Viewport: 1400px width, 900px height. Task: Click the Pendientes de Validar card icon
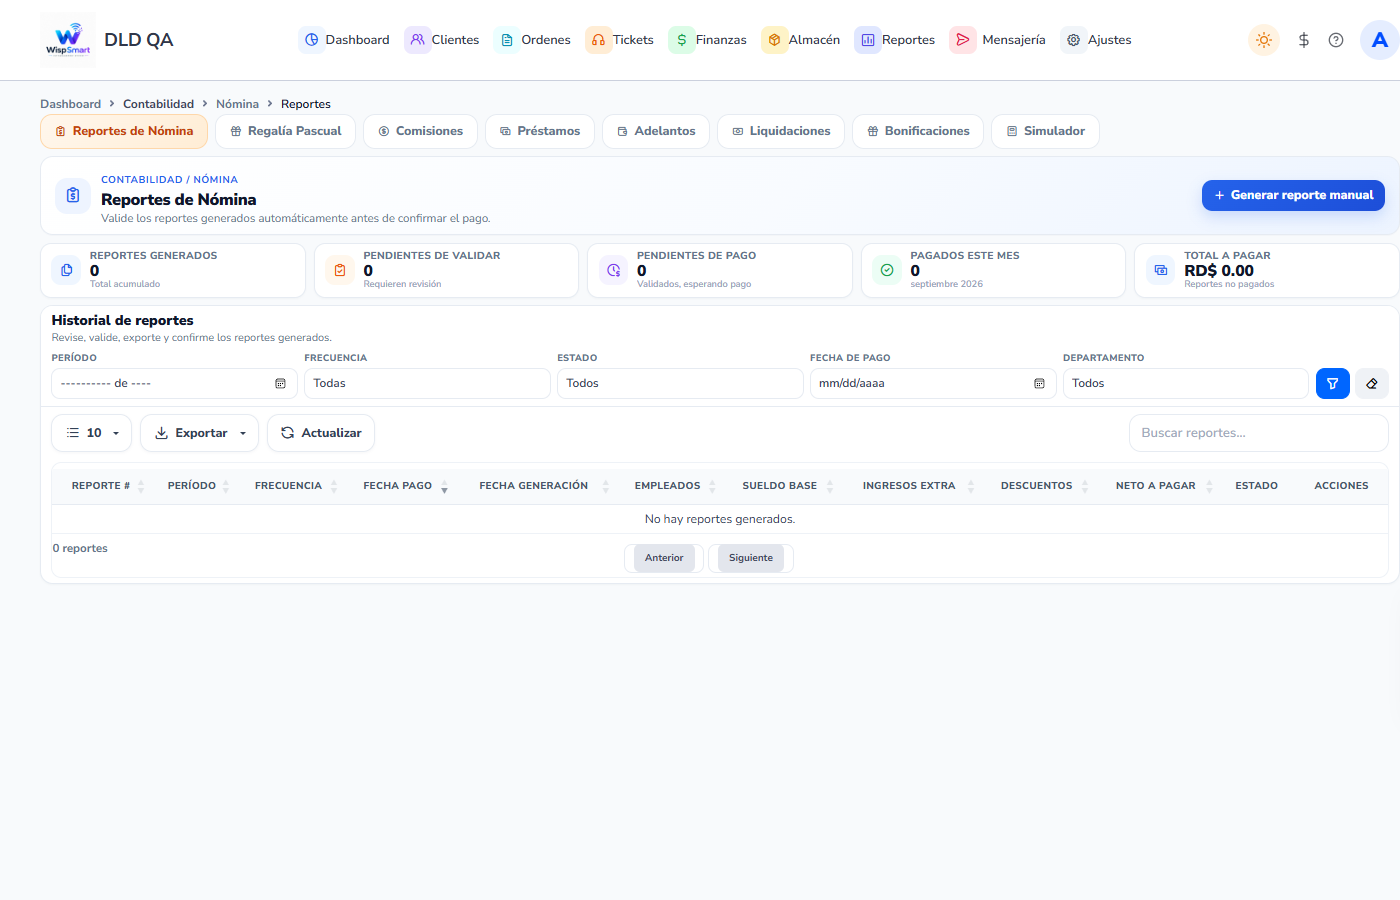tap(340, 270)
